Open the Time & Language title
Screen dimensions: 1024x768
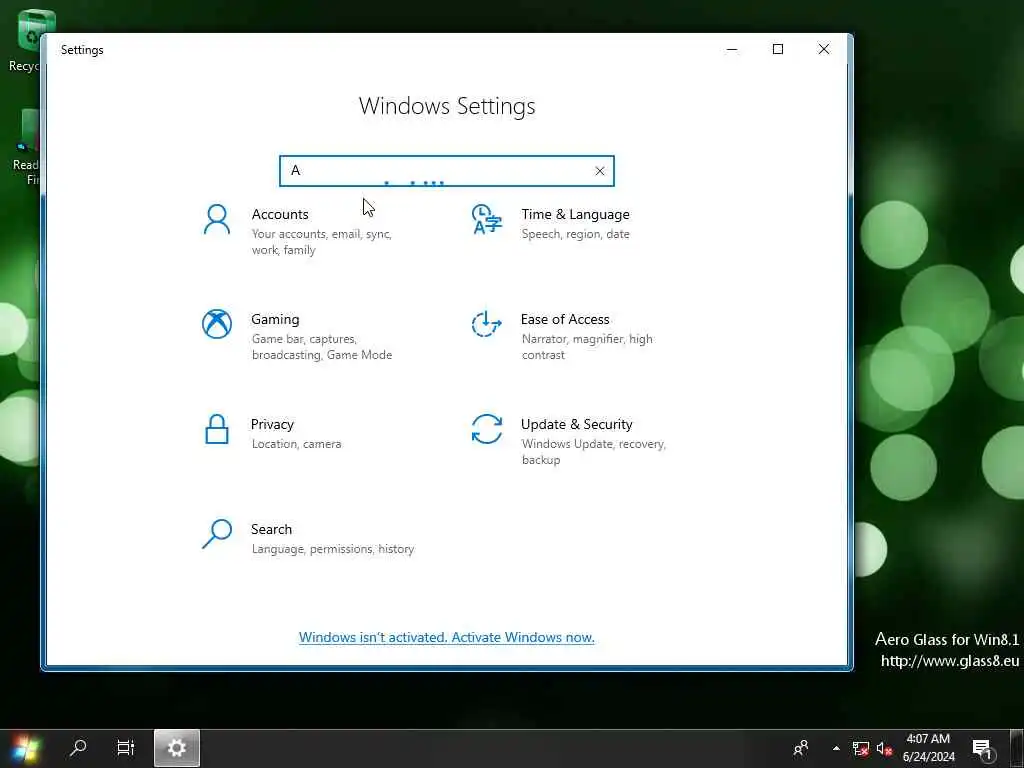tap(575, 214)
